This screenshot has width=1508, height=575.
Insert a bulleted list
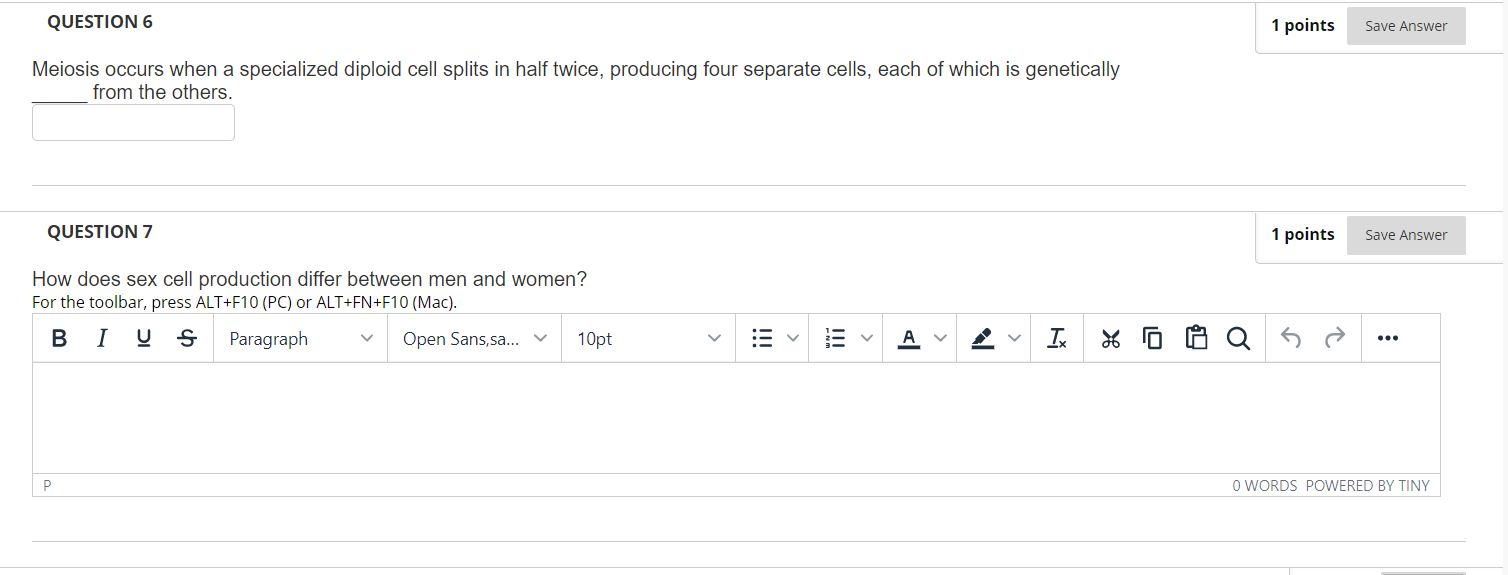762,339
